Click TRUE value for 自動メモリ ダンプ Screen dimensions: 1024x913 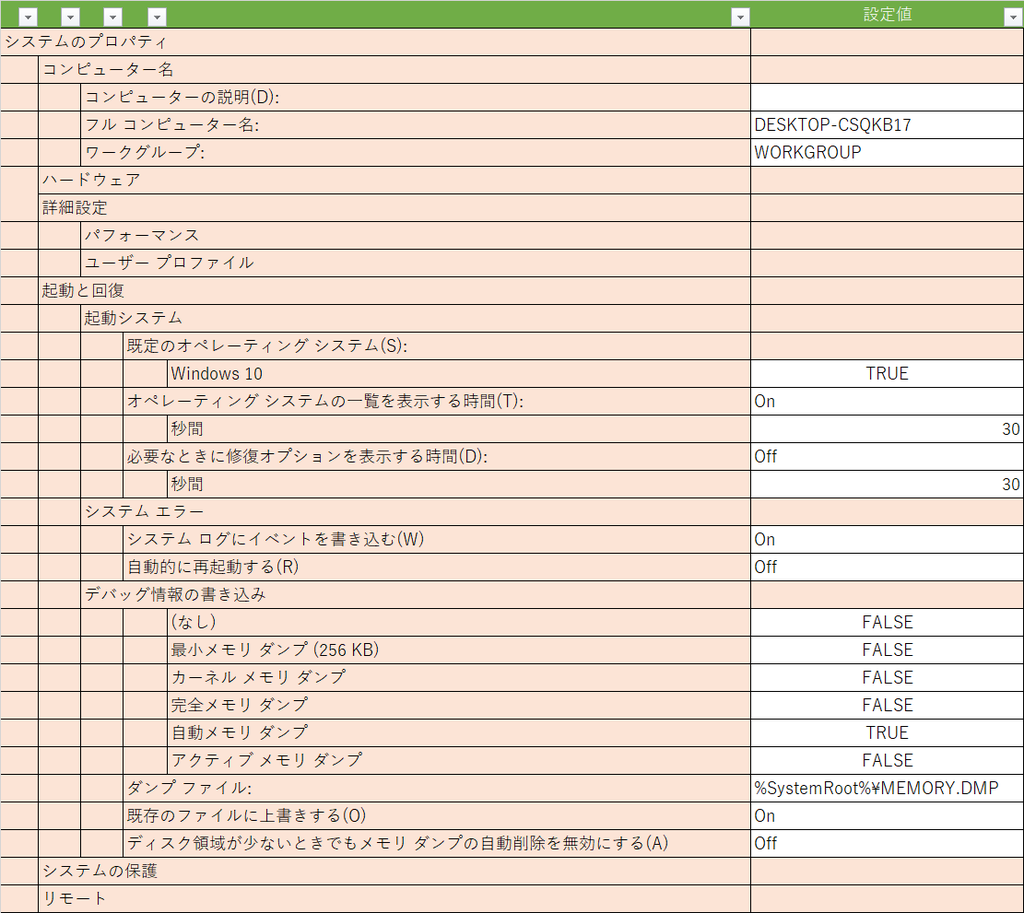887,733
